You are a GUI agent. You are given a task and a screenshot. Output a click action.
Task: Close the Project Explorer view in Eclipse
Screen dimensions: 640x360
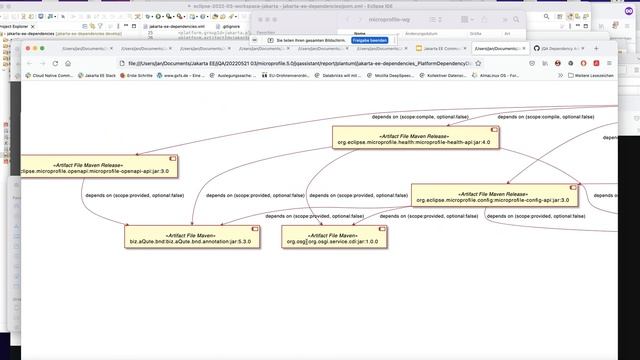click(x=33, y=27)
